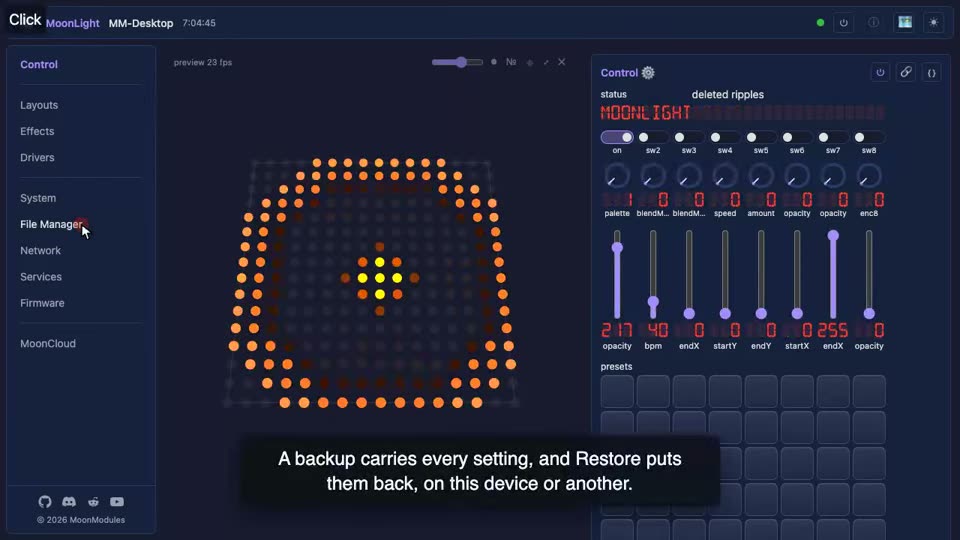Toggle the sw6 switch

797,137
